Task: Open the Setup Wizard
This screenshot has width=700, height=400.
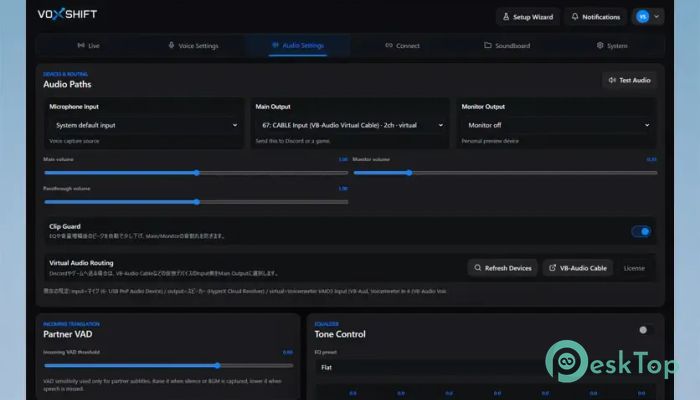Action: [x=528, y=17]
